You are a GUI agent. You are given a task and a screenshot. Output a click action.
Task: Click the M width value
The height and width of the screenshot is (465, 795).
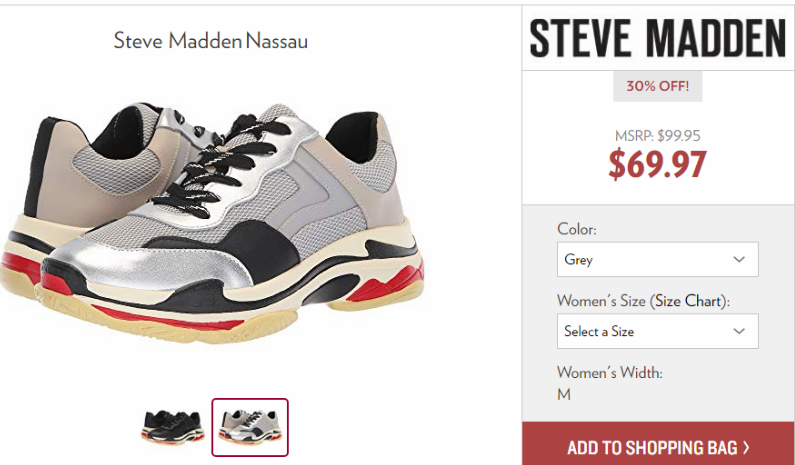pyautogui.click(x=564, y=395)
